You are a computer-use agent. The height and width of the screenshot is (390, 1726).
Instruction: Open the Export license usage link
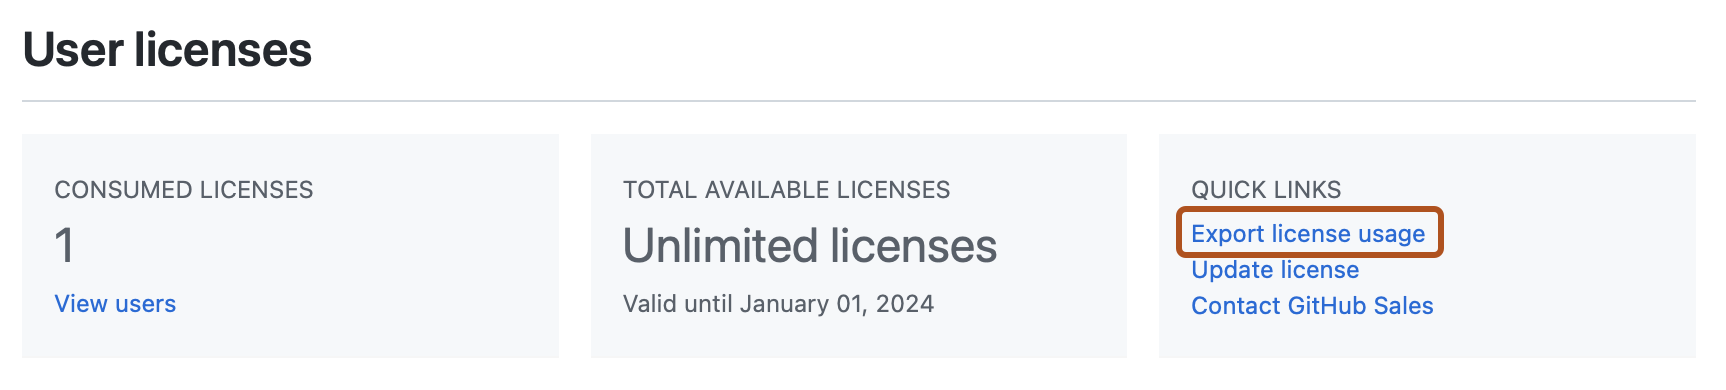coord(1308,234)
